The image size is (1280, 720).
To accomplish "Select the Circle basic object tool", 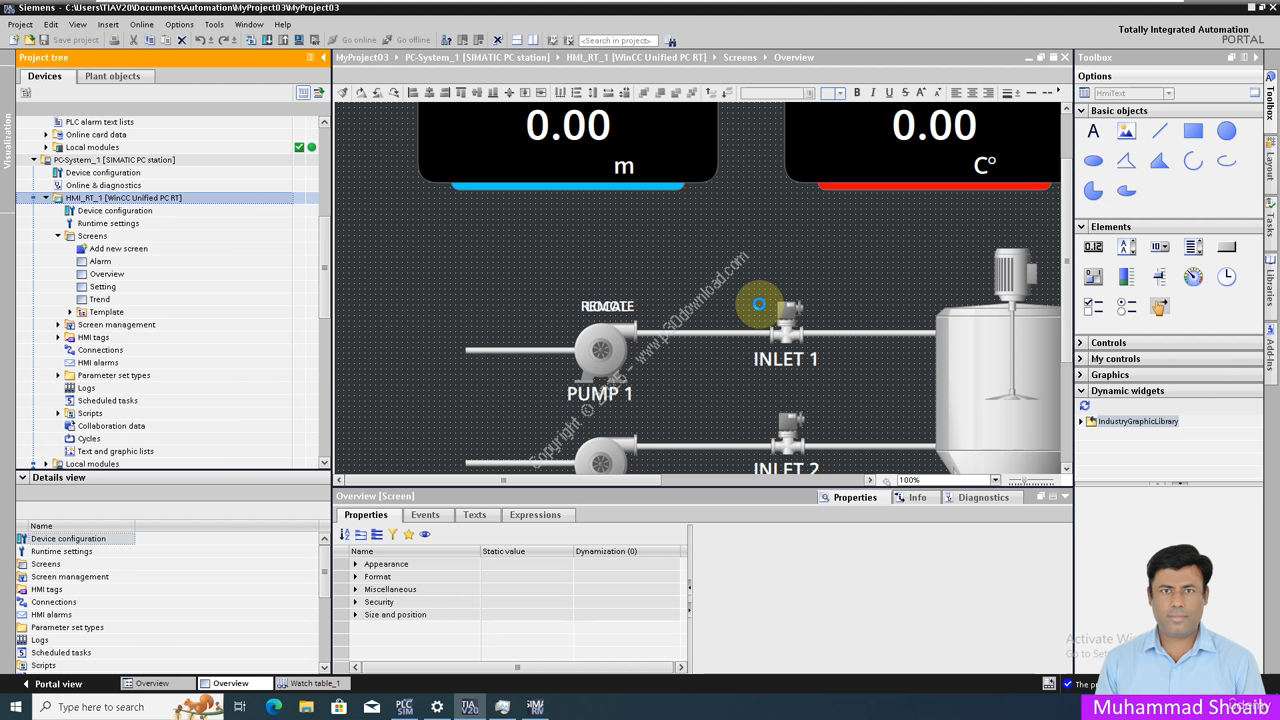I will 1226,131.
